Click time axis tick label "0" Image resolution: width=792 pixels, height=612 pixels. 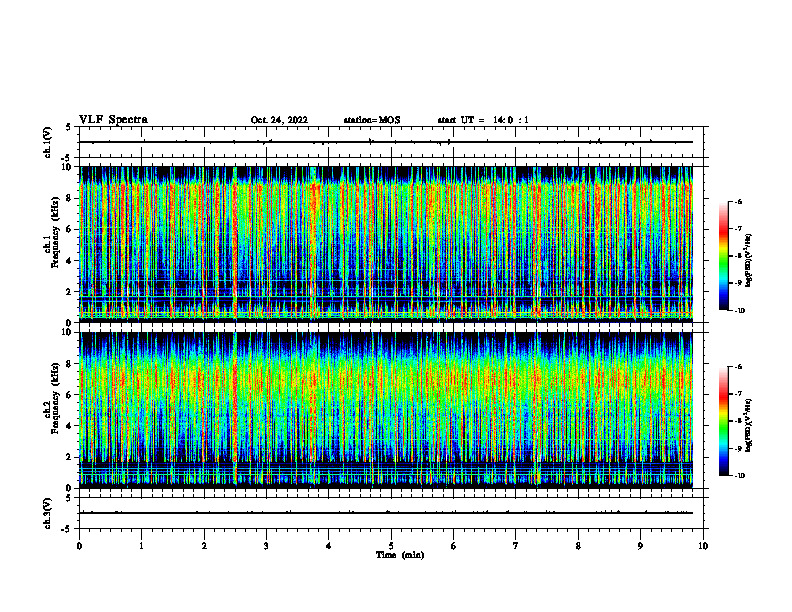tap(79, 546)
